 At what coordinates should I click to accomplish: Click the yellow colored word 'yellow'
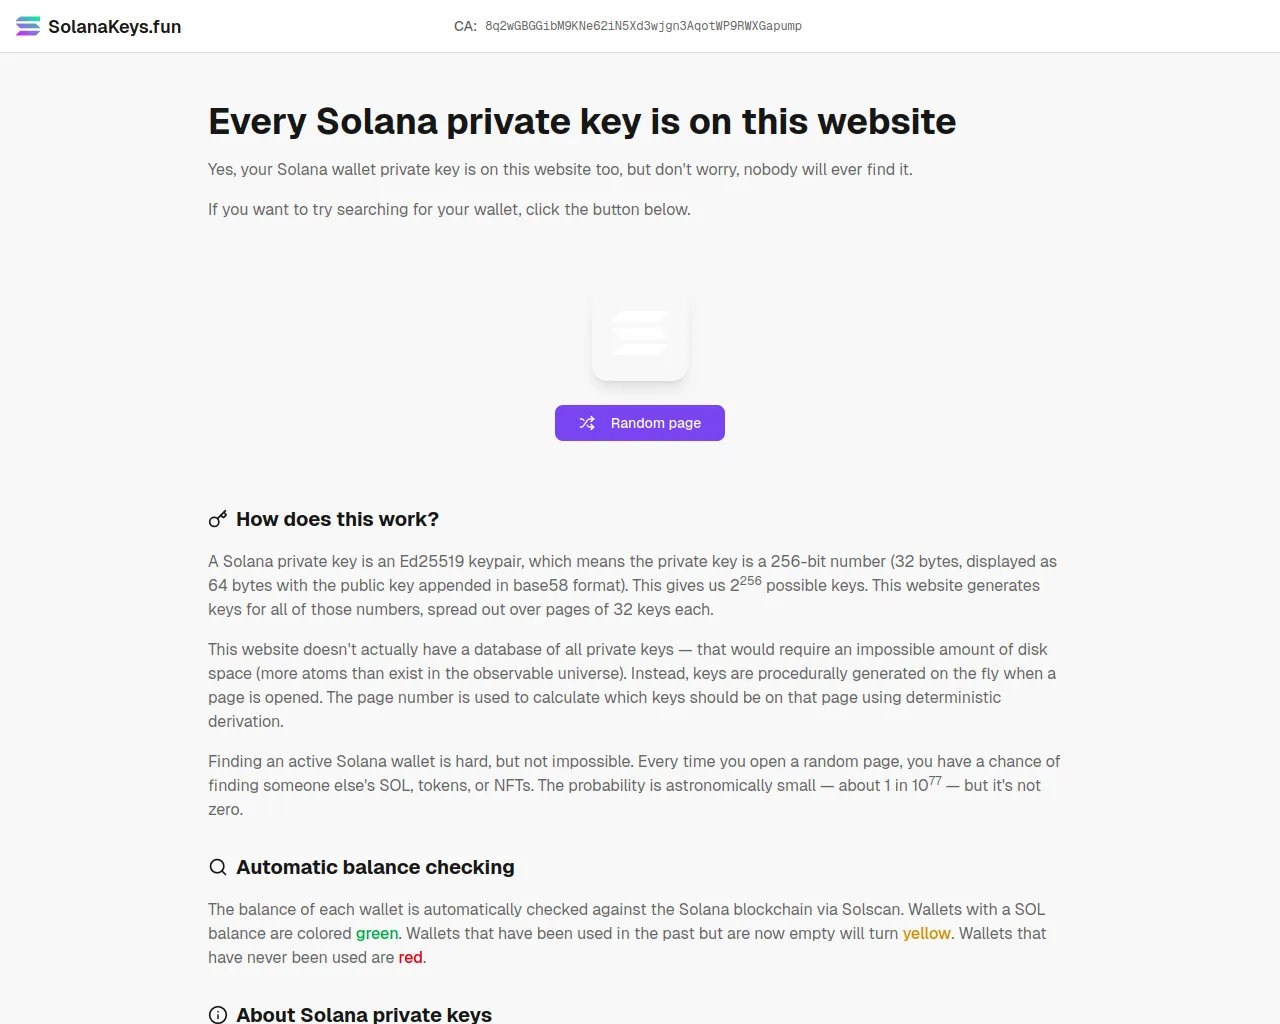tap(926, 933)
